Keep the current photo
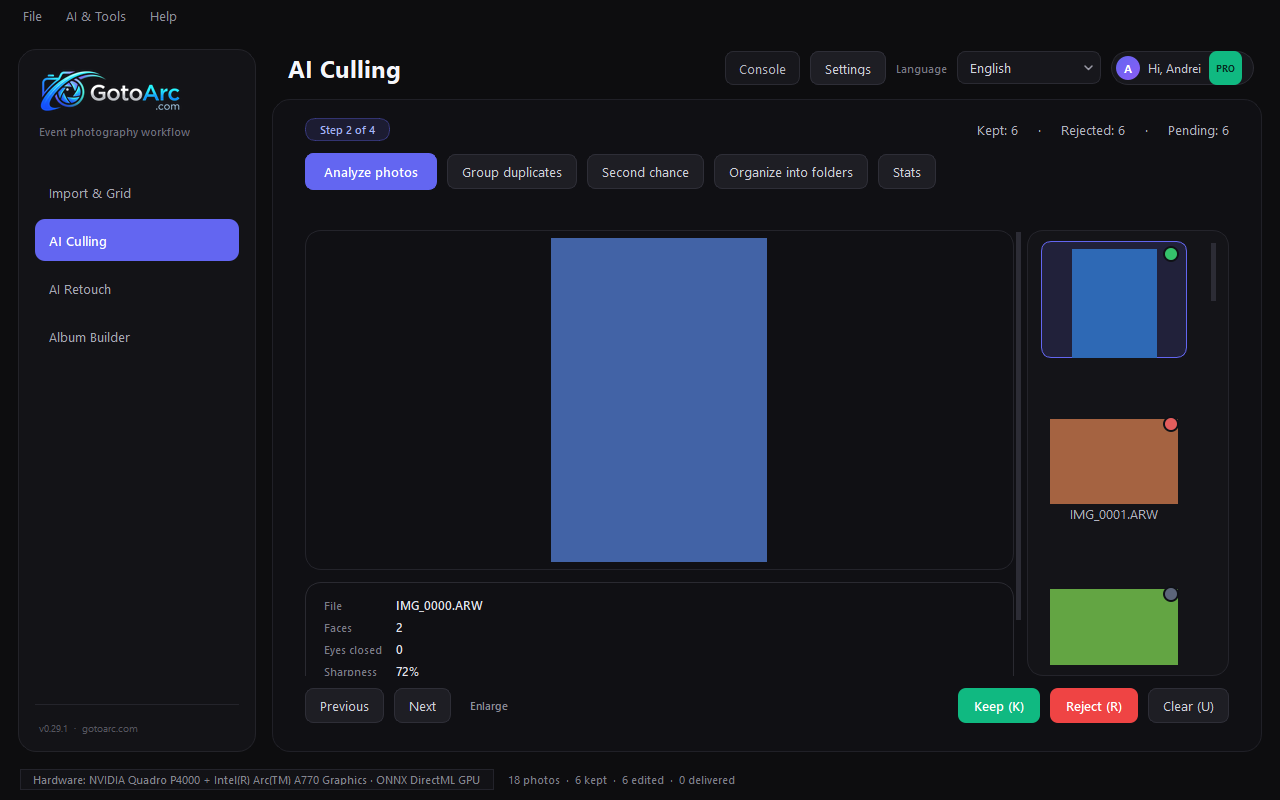 (x=999, y=706)
